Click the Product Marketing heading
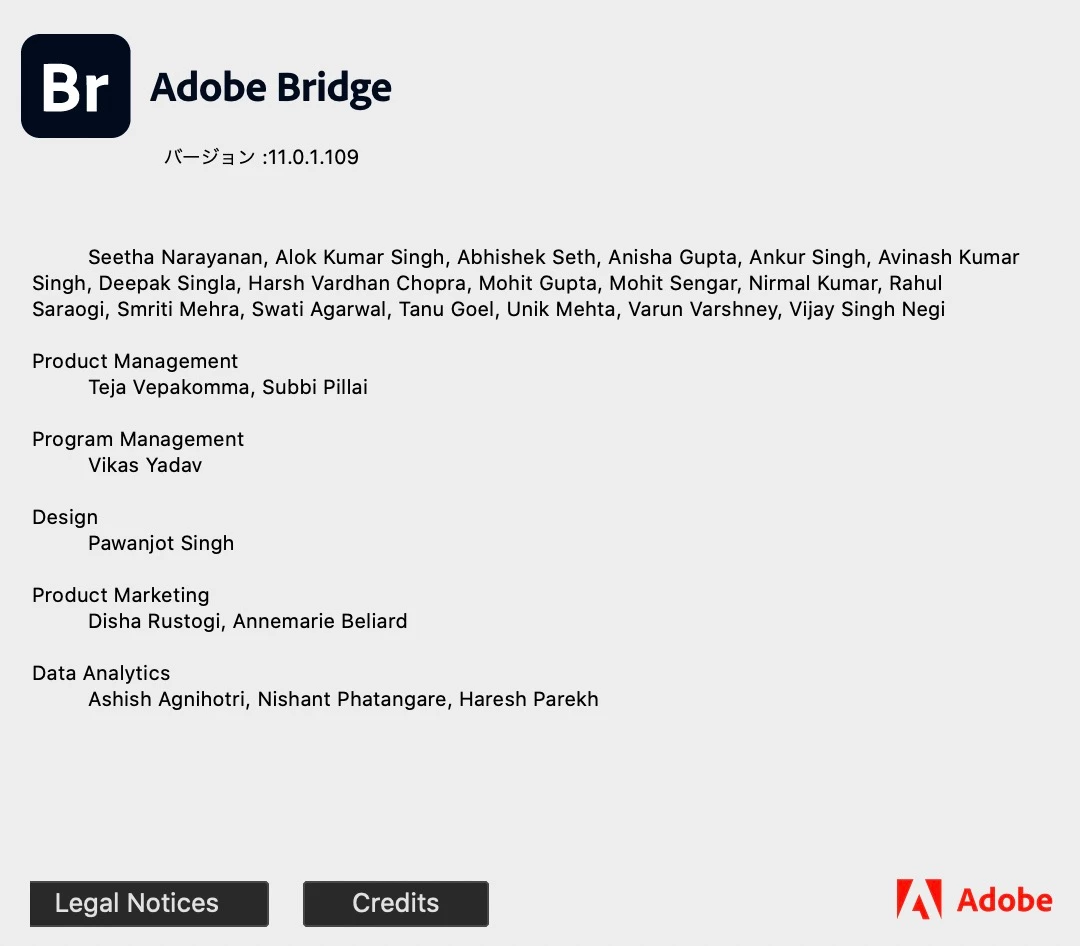Viewport: 1080px width, 946px height. (x=121, y=595)
